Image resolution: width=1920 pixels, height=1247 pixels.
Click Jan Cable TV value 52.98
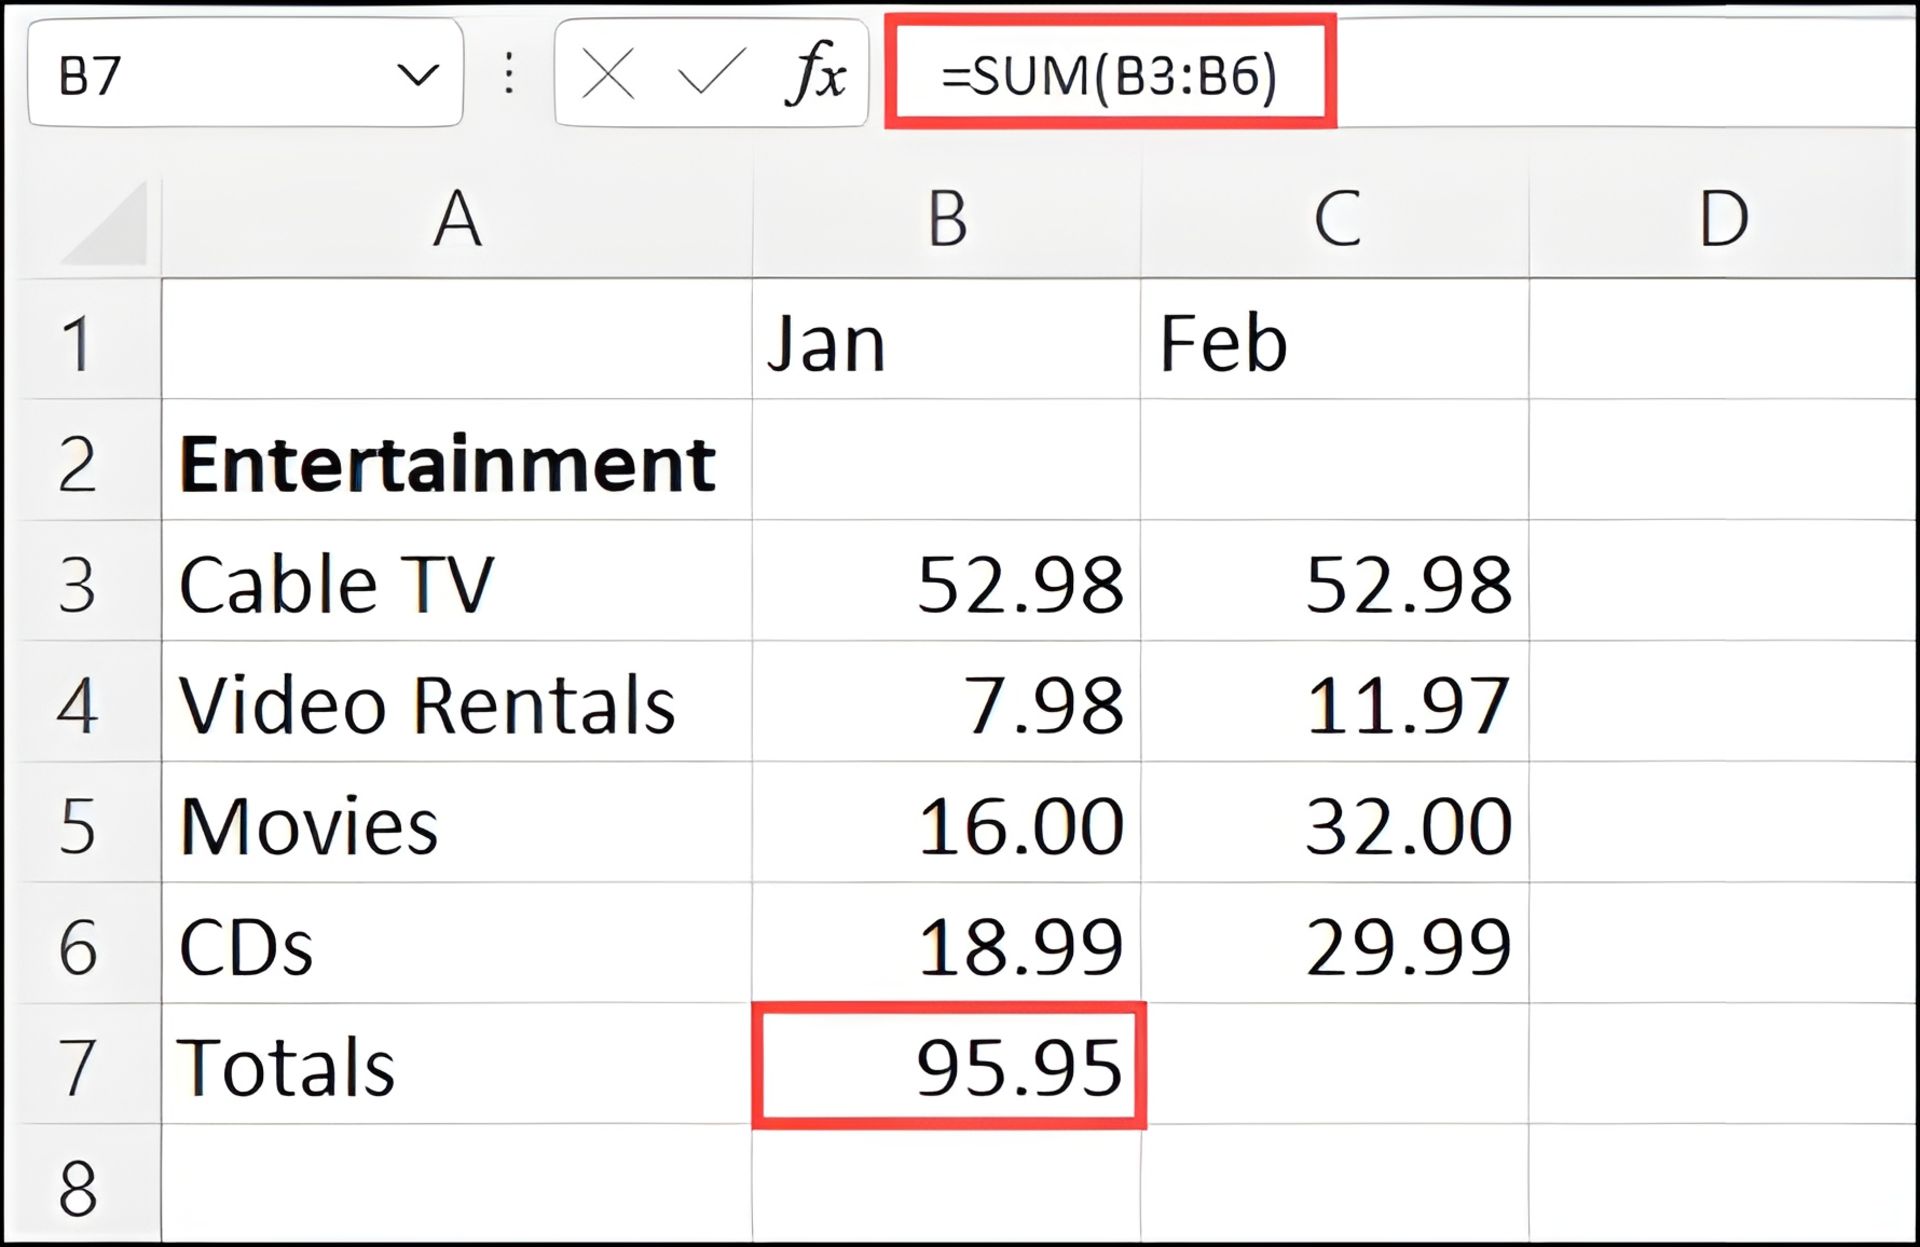pos(946,581)
